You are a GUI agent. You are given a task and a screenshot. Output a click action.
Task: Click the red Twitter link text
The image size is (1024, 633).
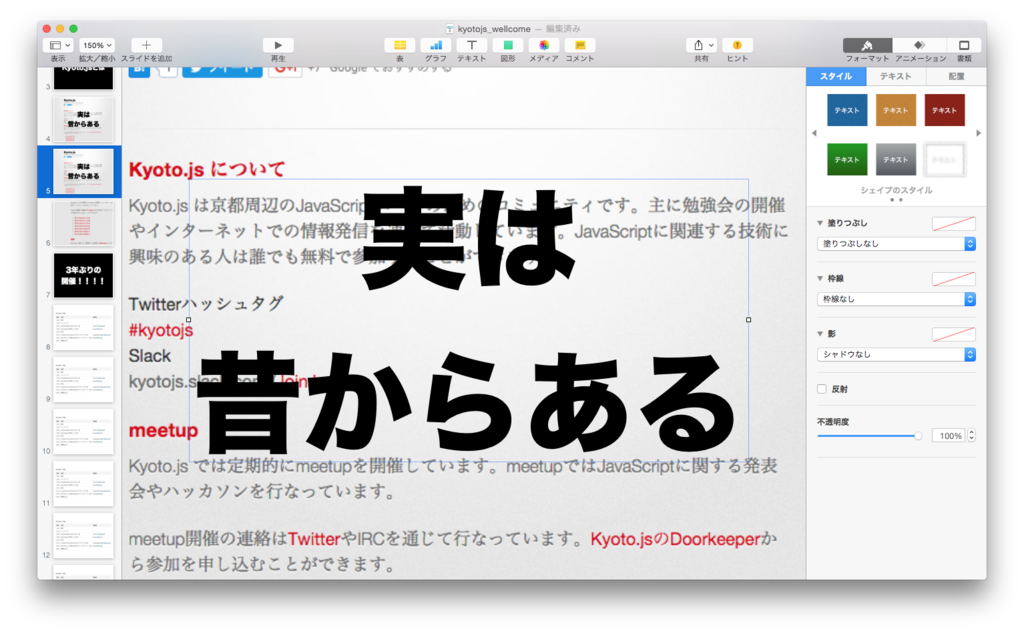314,539
